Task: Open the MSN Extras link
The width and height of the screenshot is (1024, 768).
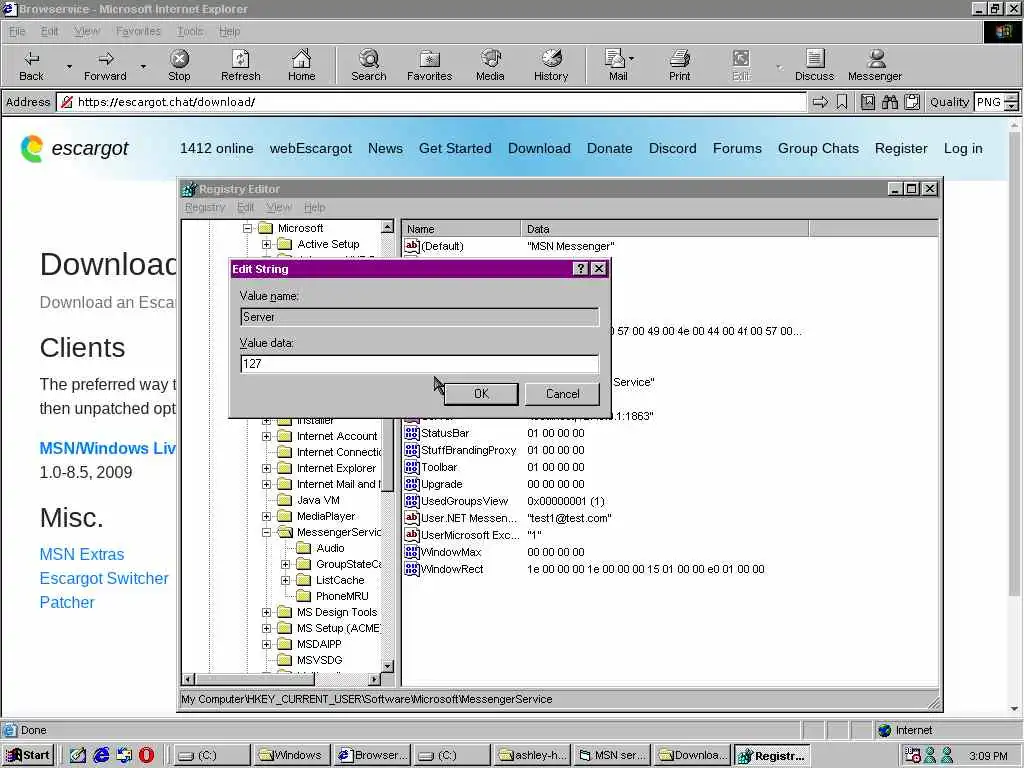Action: tap(82, 554)
